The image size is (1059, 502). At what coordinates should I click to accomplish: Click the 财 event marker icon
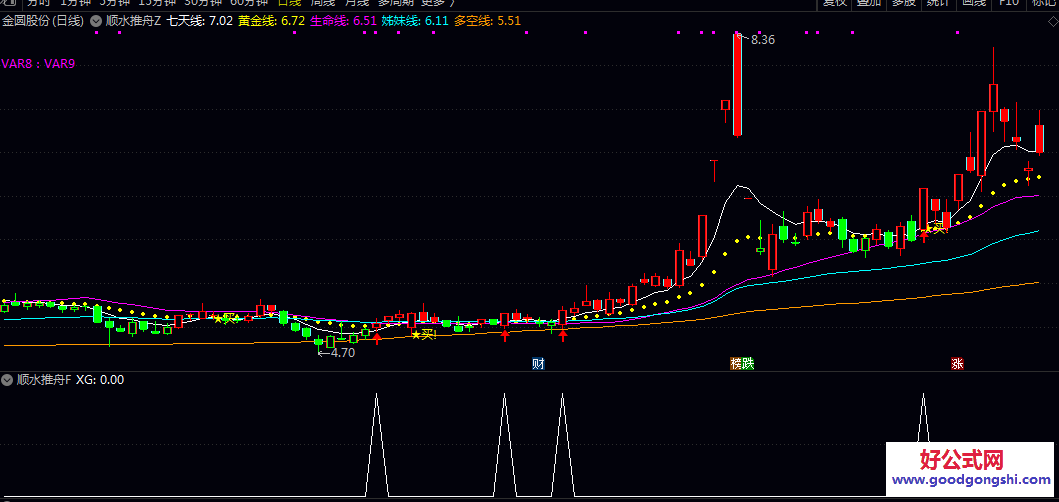tap(538, 363)
